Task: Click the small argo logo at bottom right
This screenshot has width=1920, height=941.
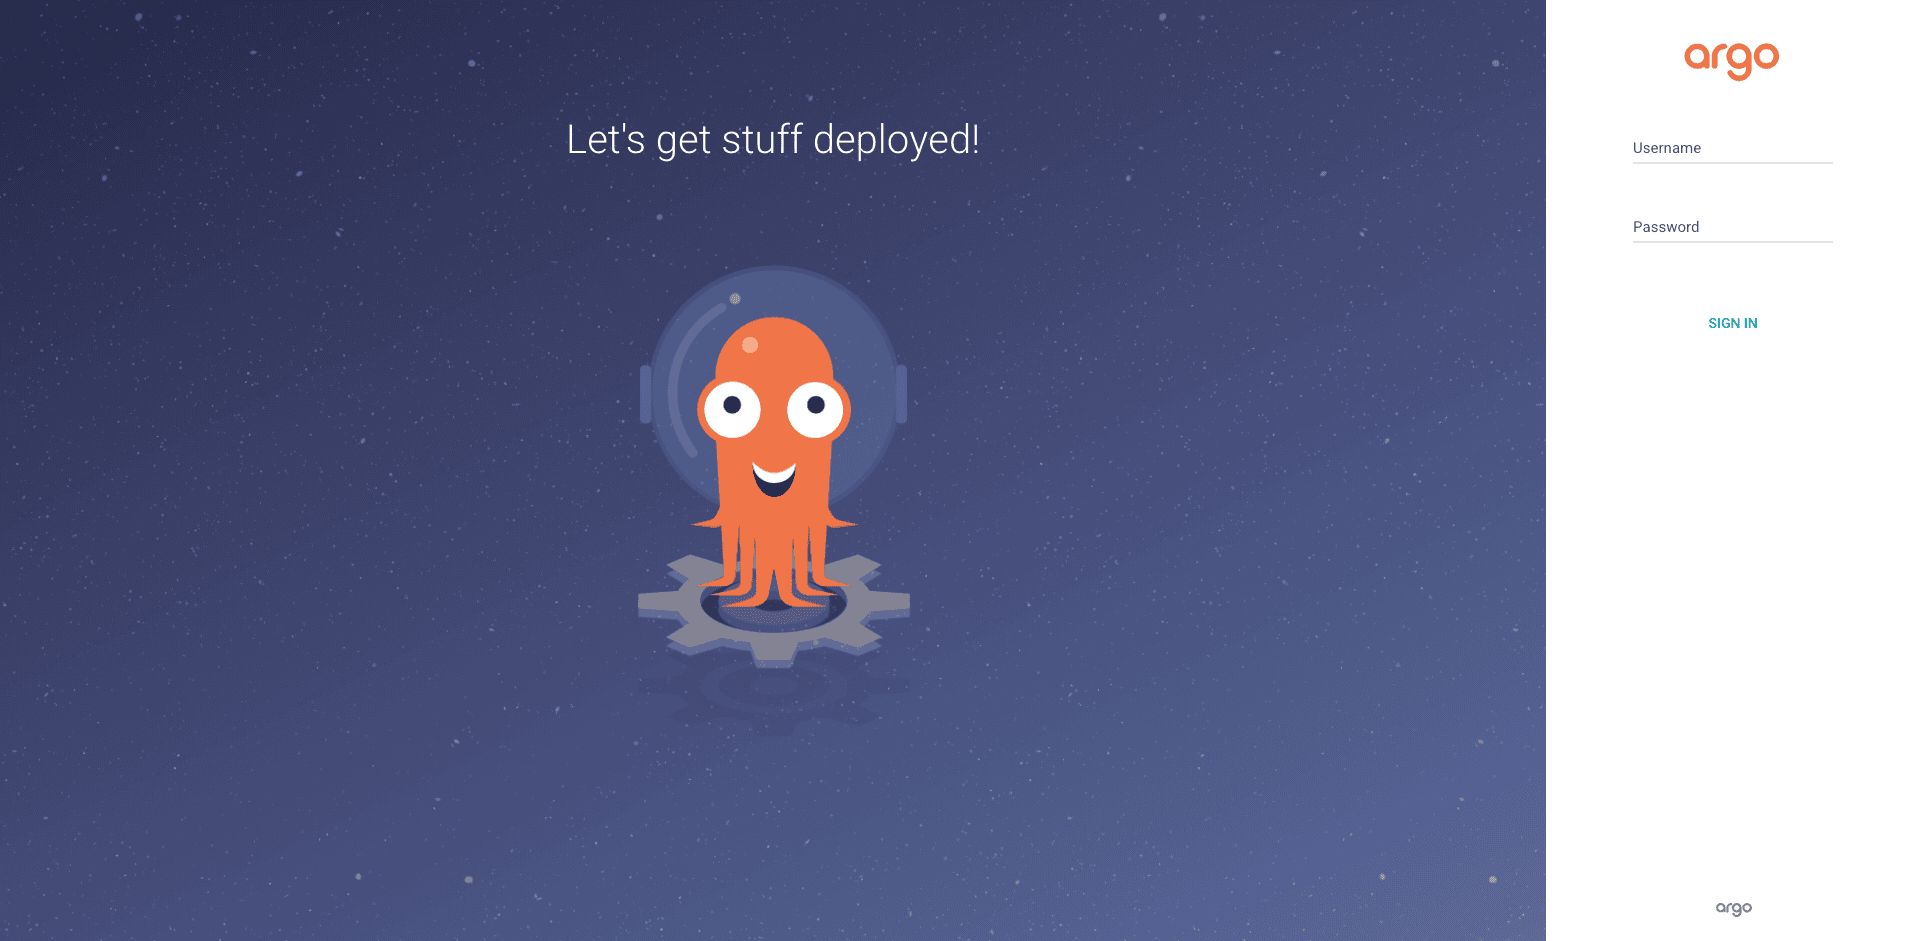Action: pyautogui.click(x=1732, y=908)
